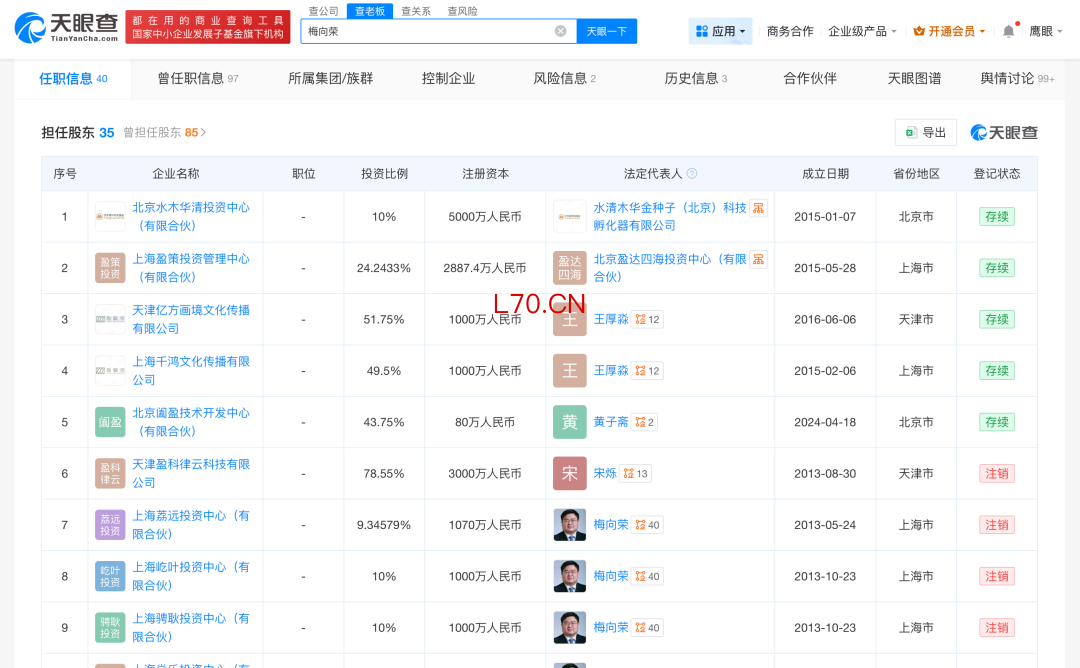Click 梅向荣 photo in row 8

[570, 576]
